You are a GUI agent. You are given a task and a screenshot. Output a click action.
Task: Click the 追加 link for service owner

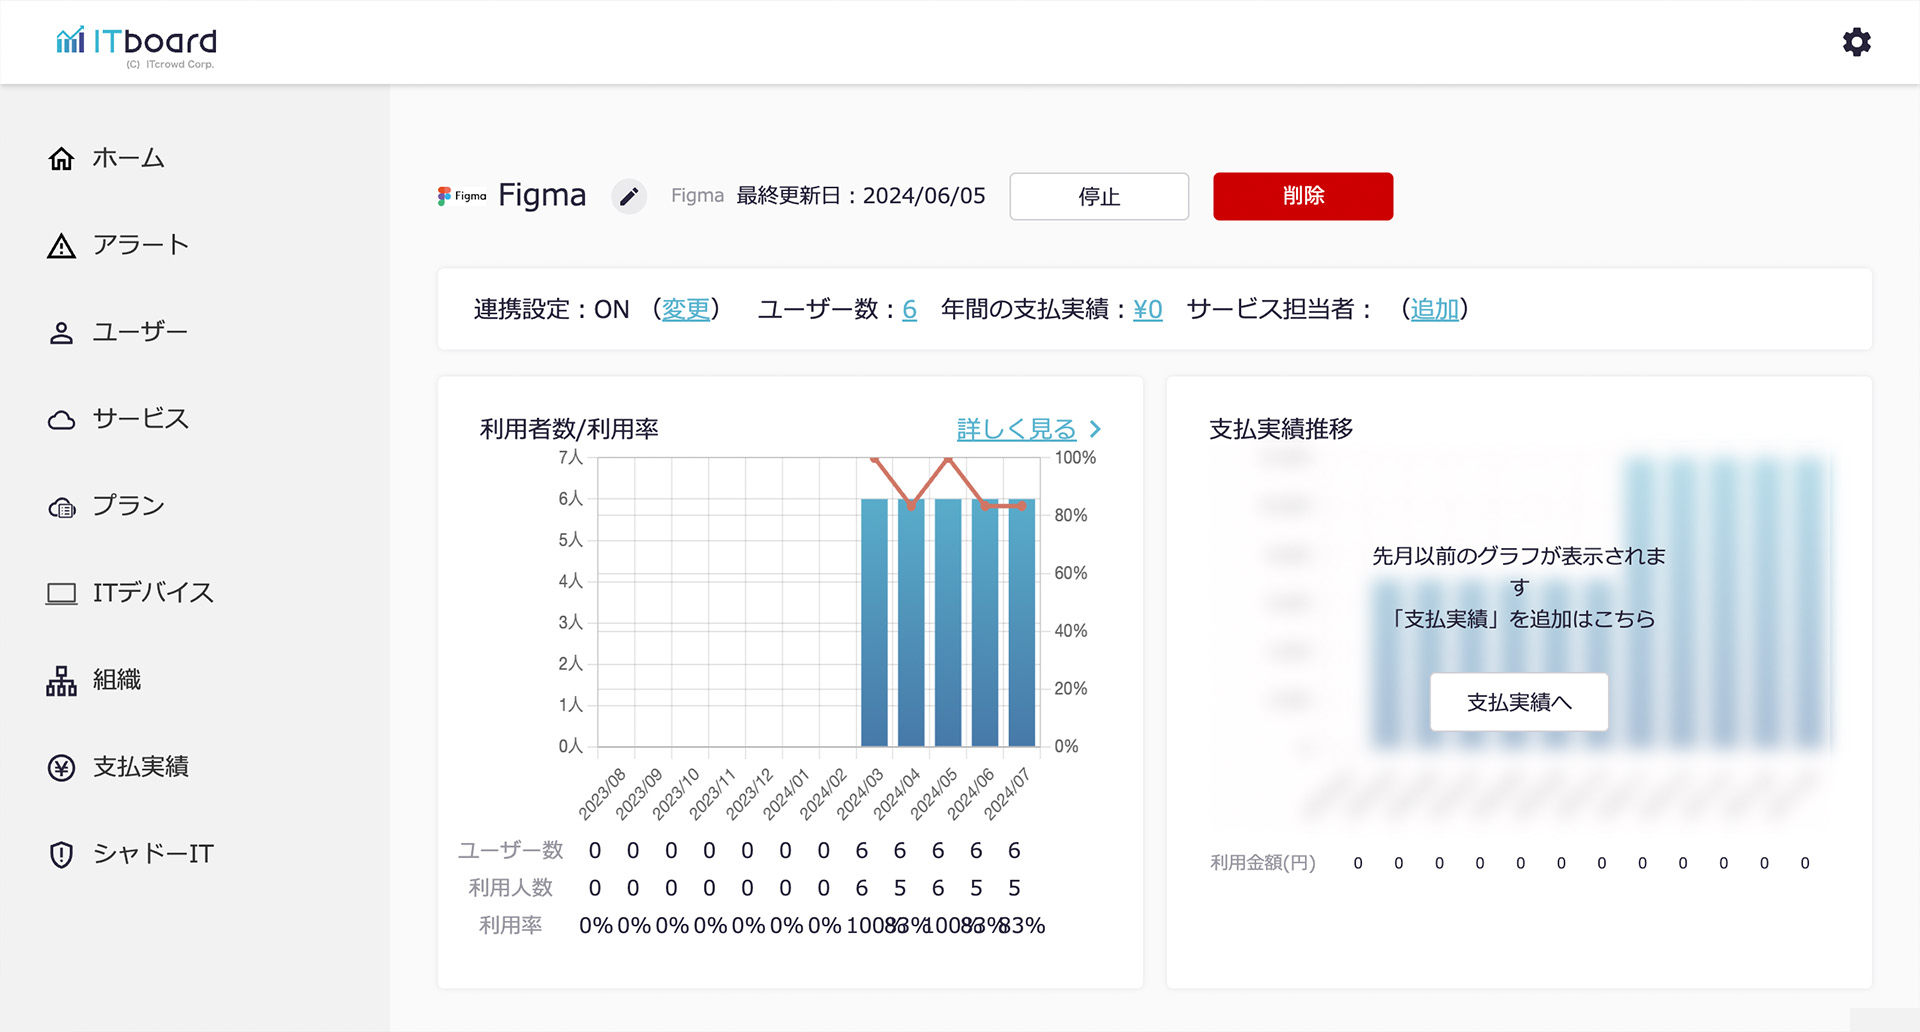(x=1434, y=310)
